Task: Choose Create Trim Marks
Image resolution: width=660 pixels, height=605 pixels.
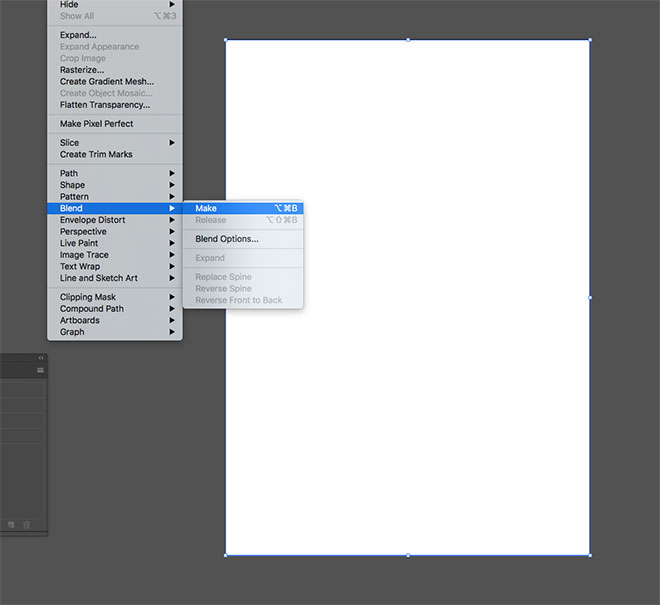Action: [x=115, y=155]
